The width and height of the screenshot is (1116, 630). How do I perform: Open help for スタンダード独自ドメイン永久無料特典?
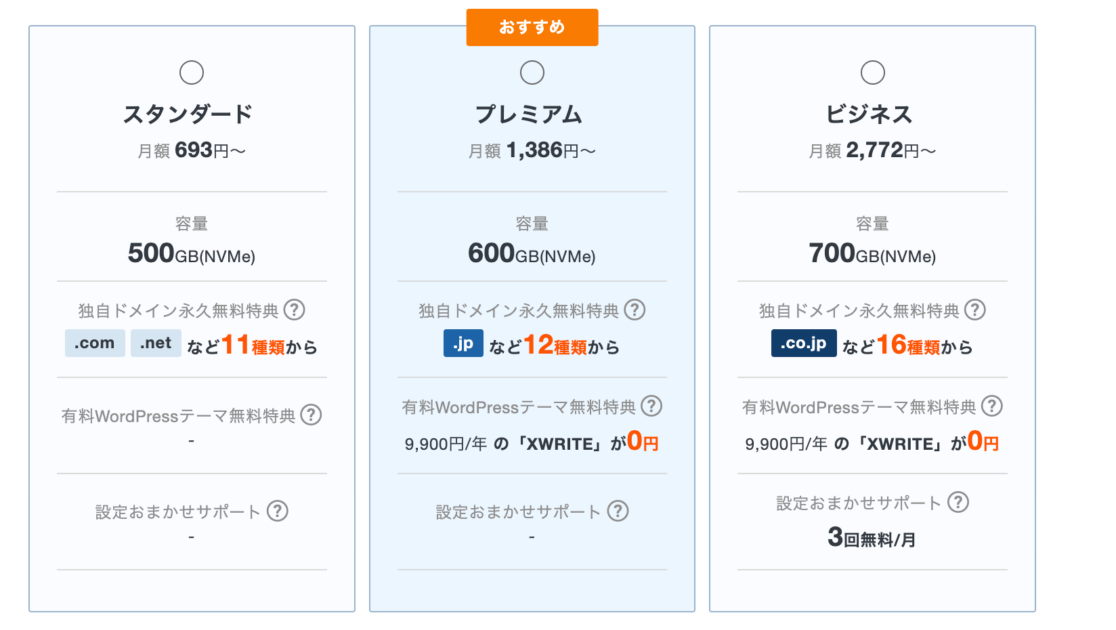[294, 310]
